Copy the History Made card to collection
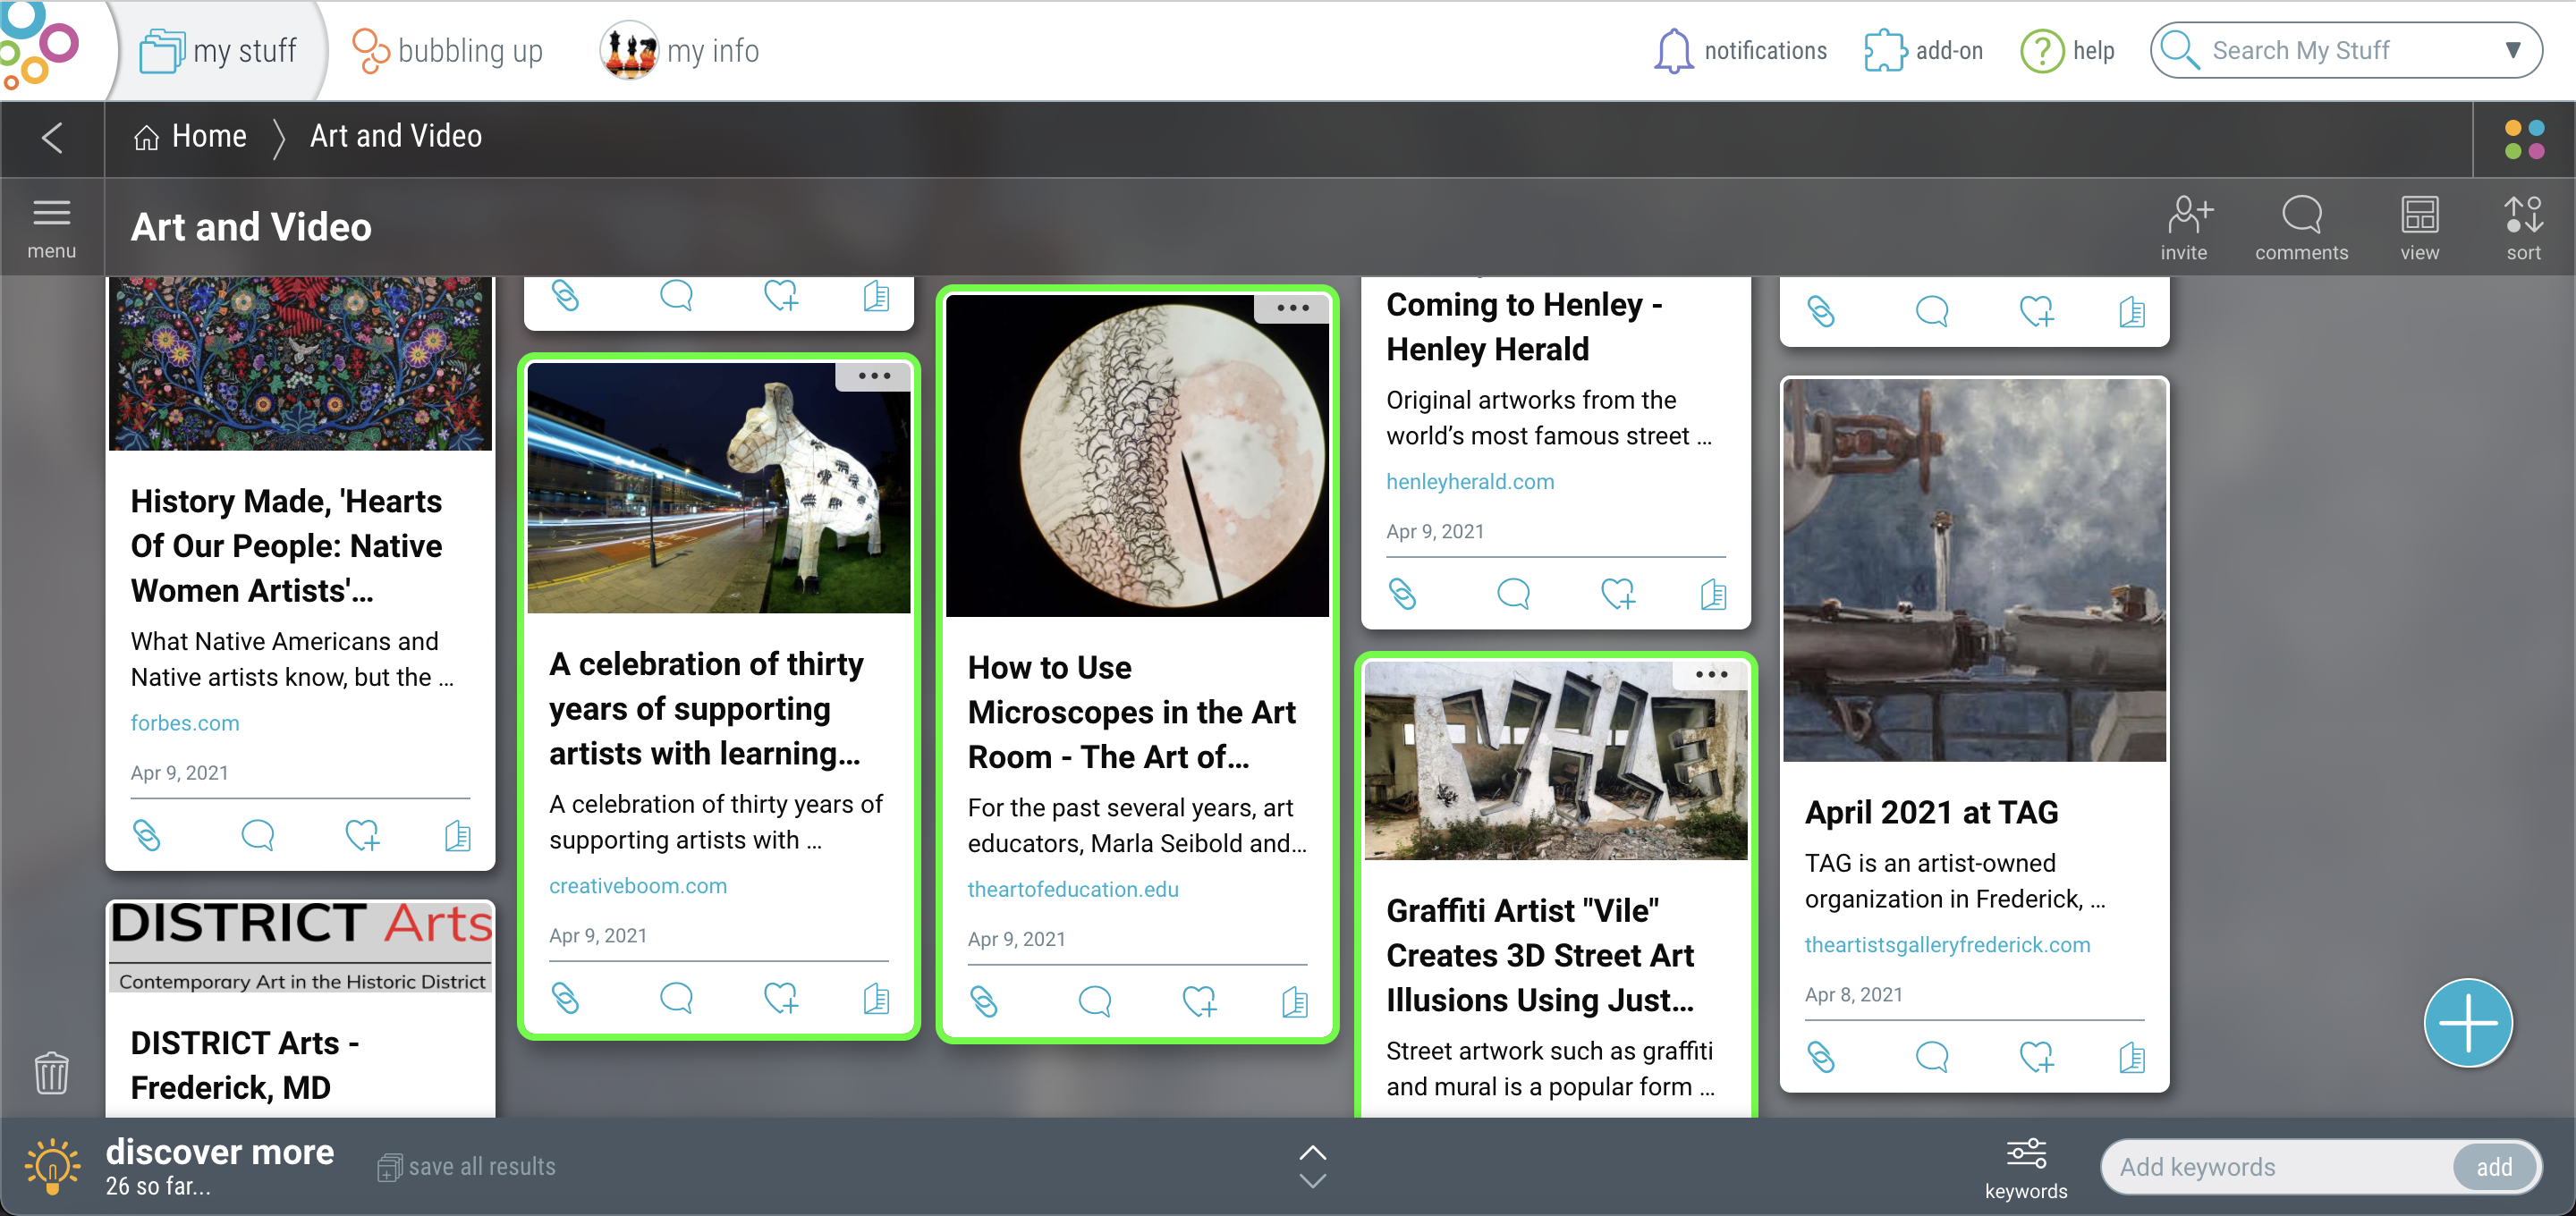Viewport: 2576px width, 1216px height. (x=457, y=834)
